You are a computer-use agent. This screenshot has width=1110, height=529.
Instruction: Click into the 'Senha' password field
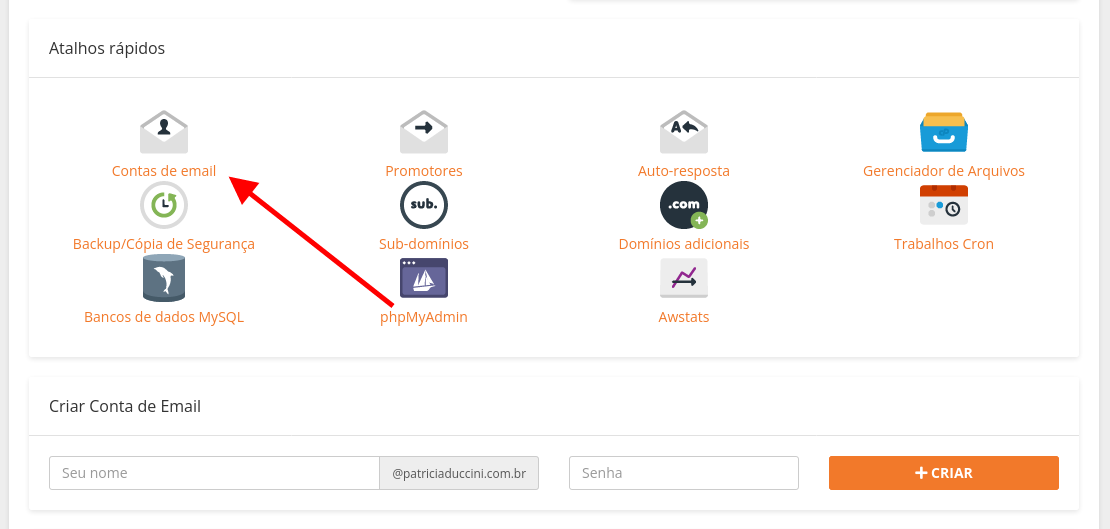(x=684, y=473)
